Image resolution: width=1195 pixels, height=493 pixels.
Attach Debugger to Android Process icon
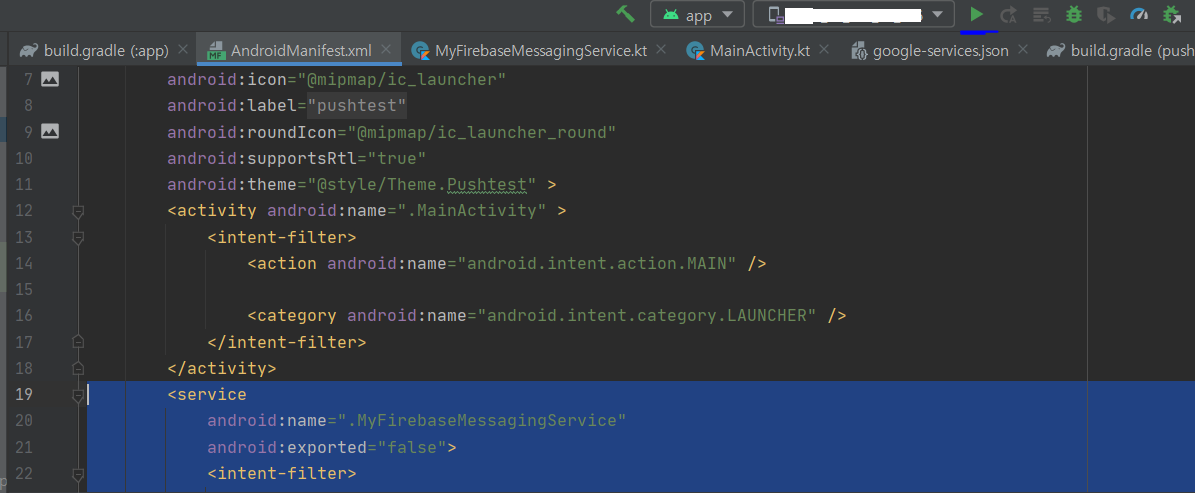[1171, 14]
